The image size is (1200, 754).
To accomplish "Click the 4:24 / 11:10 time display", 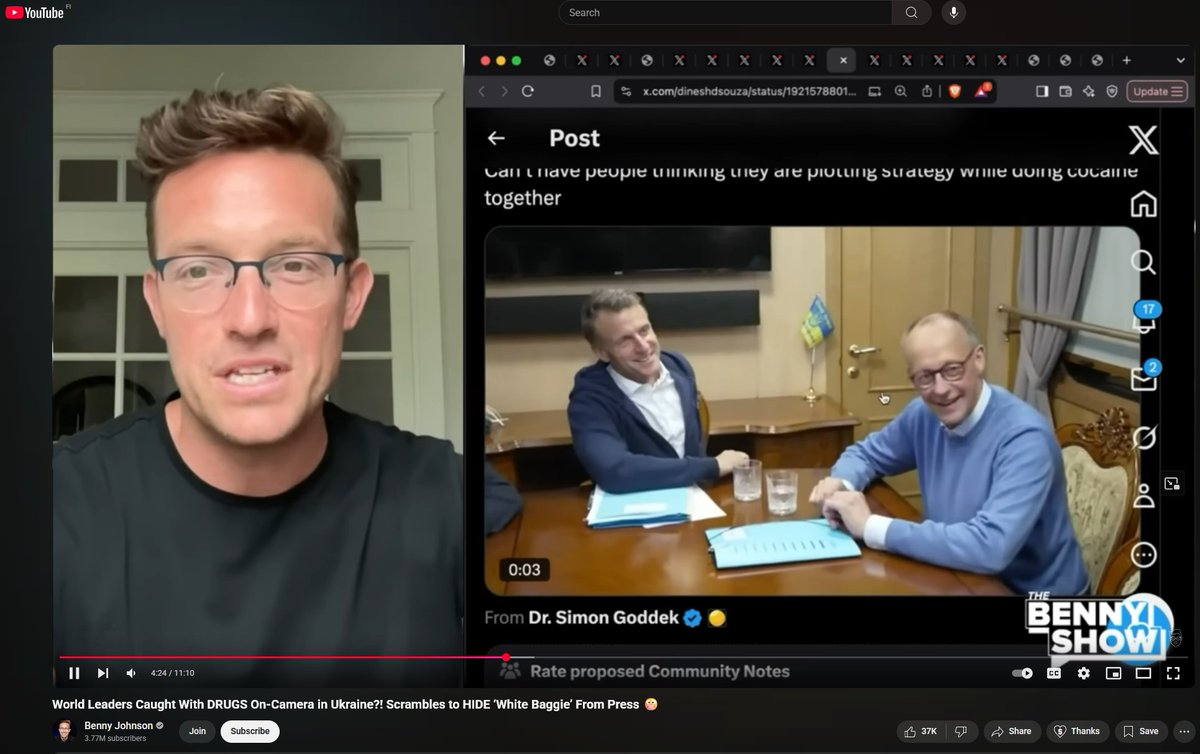I will pyautogui.click(x=172, y=673).
